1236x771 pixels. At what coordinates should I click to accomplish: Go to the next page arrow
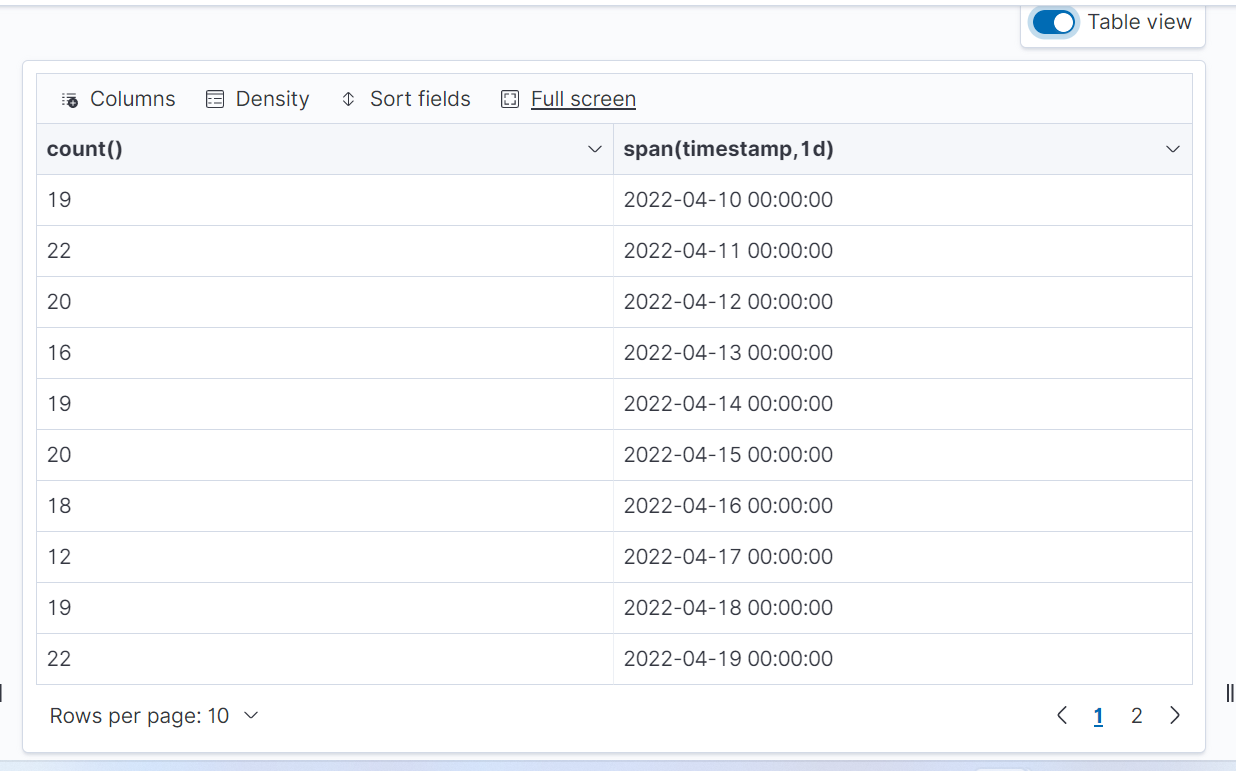[x=1175, y=715]
